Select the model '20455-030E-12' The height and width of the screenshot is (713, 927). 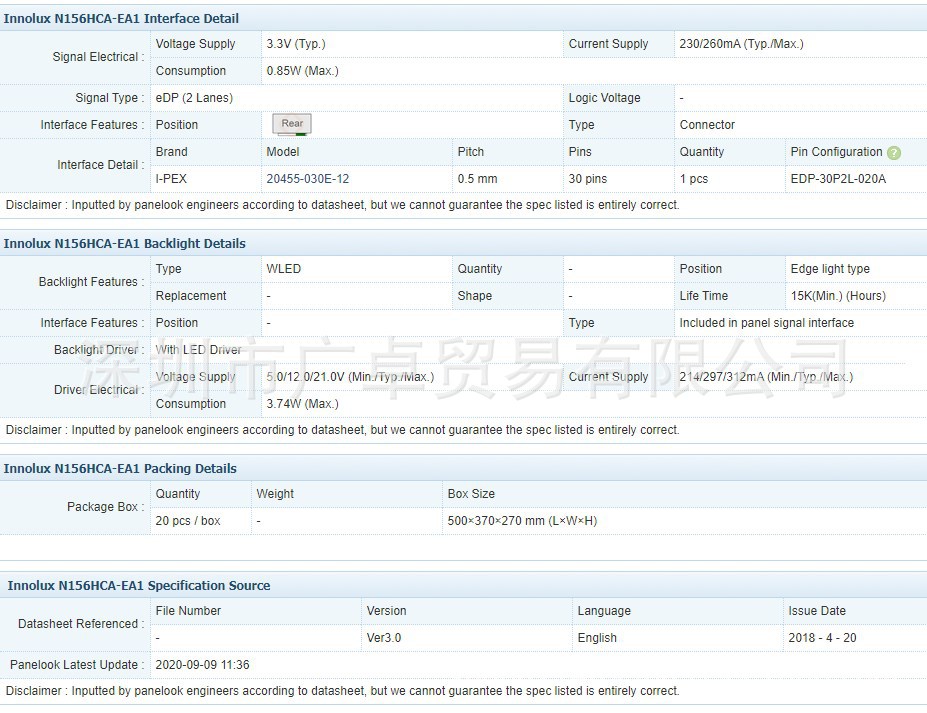pos(307,179)
